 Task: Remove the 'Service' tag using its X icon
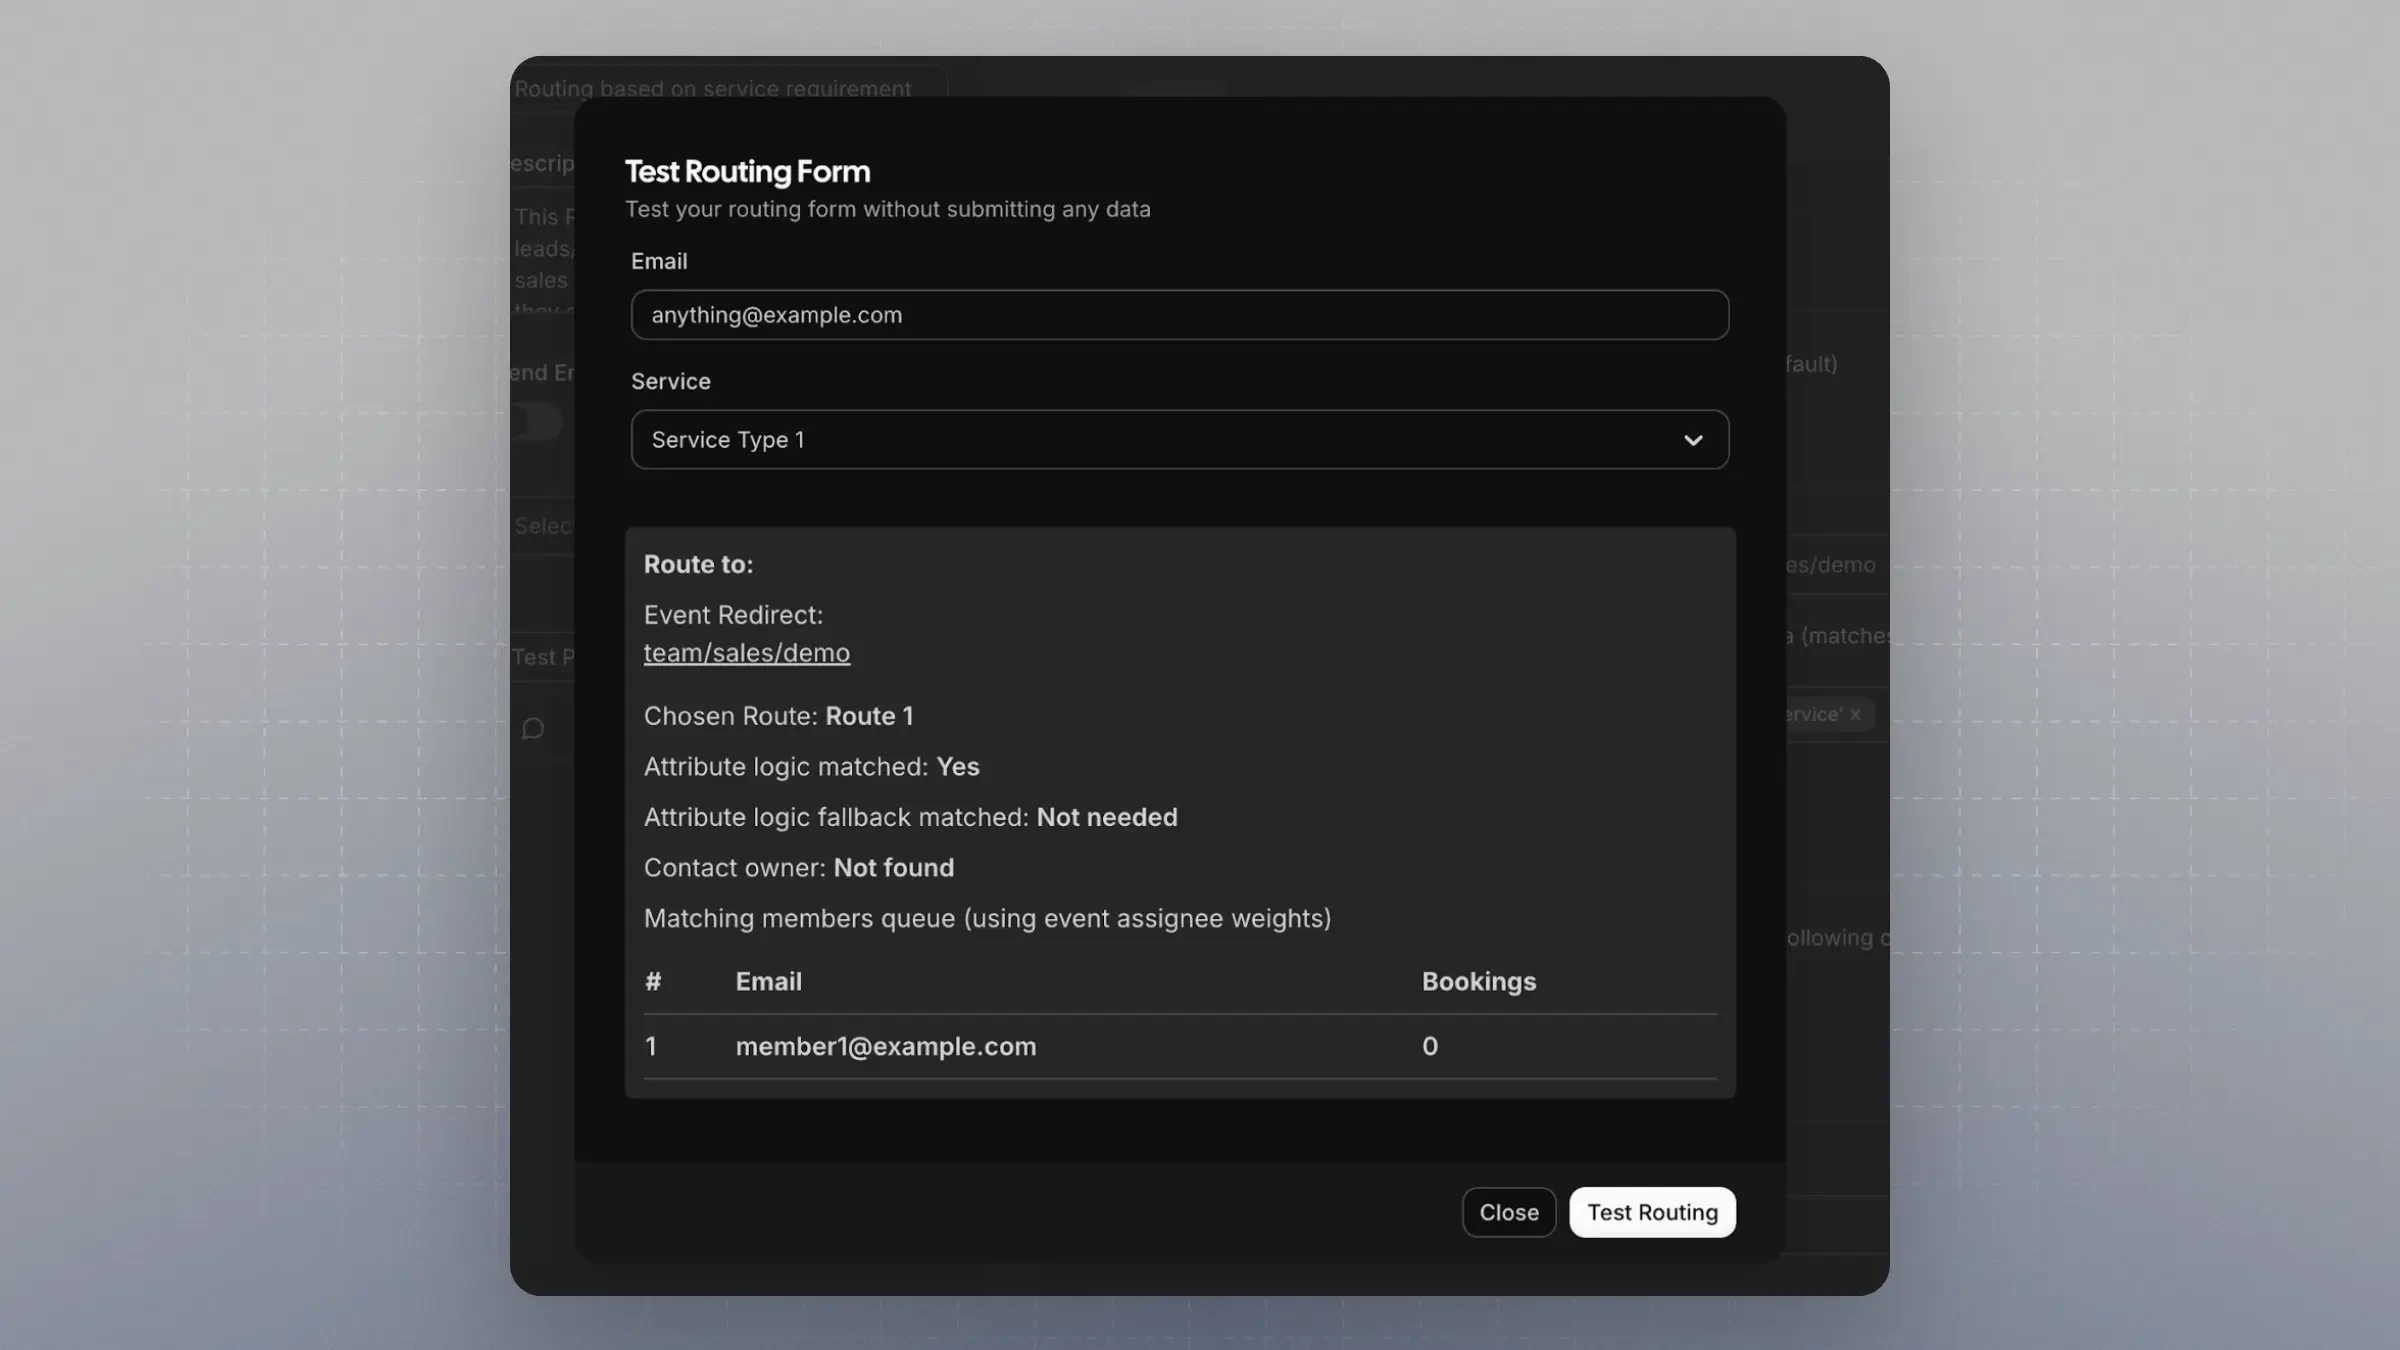pyautogui.click(x=1855, y=714)
